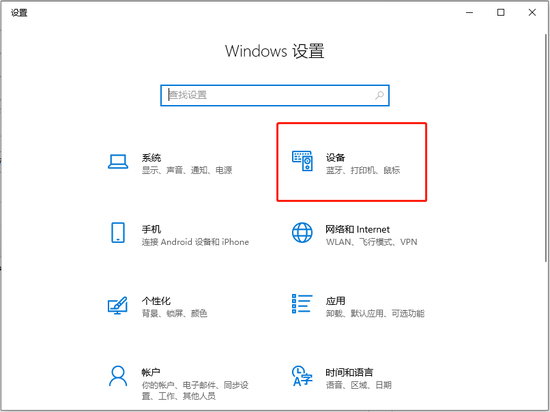The width and height of the screenshot is (550, 412).
Task: Open the 网络和 Internet globe icon
Action: pos(302,232)
